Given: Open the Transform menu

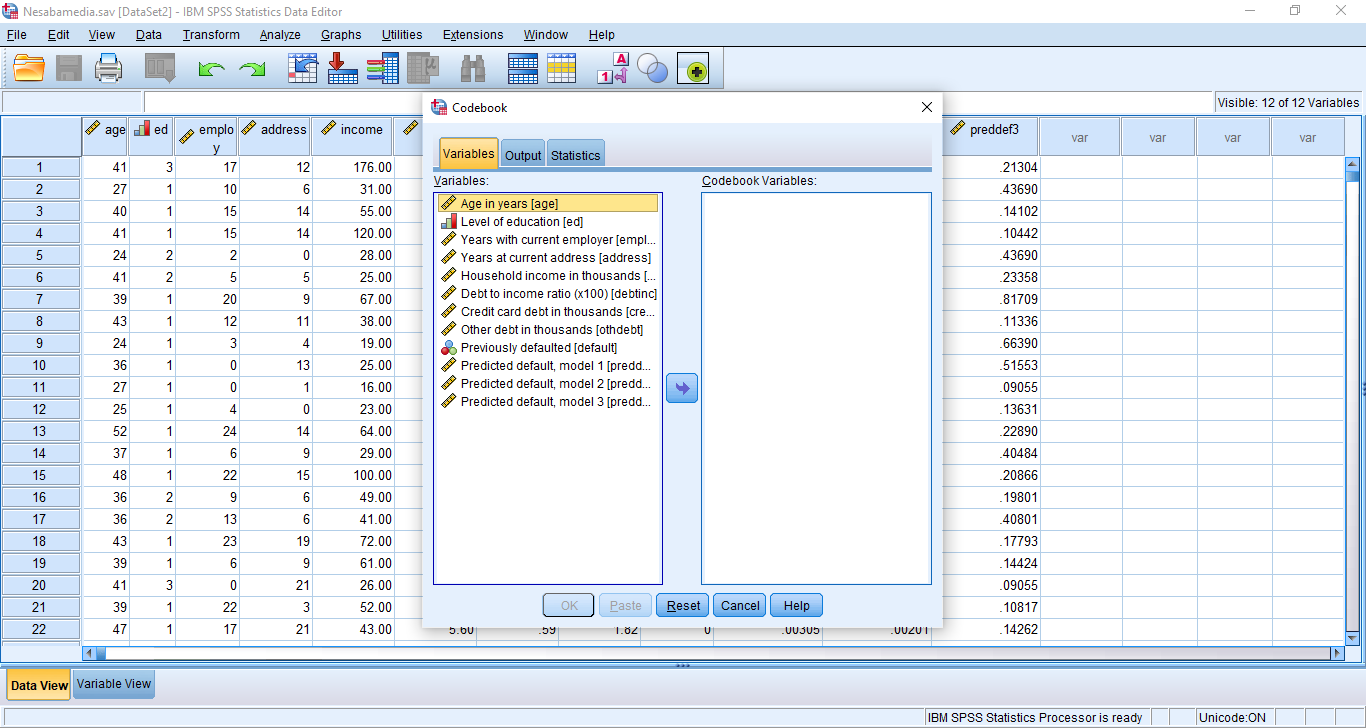Looking at the screenshot, I should (211, 35).
